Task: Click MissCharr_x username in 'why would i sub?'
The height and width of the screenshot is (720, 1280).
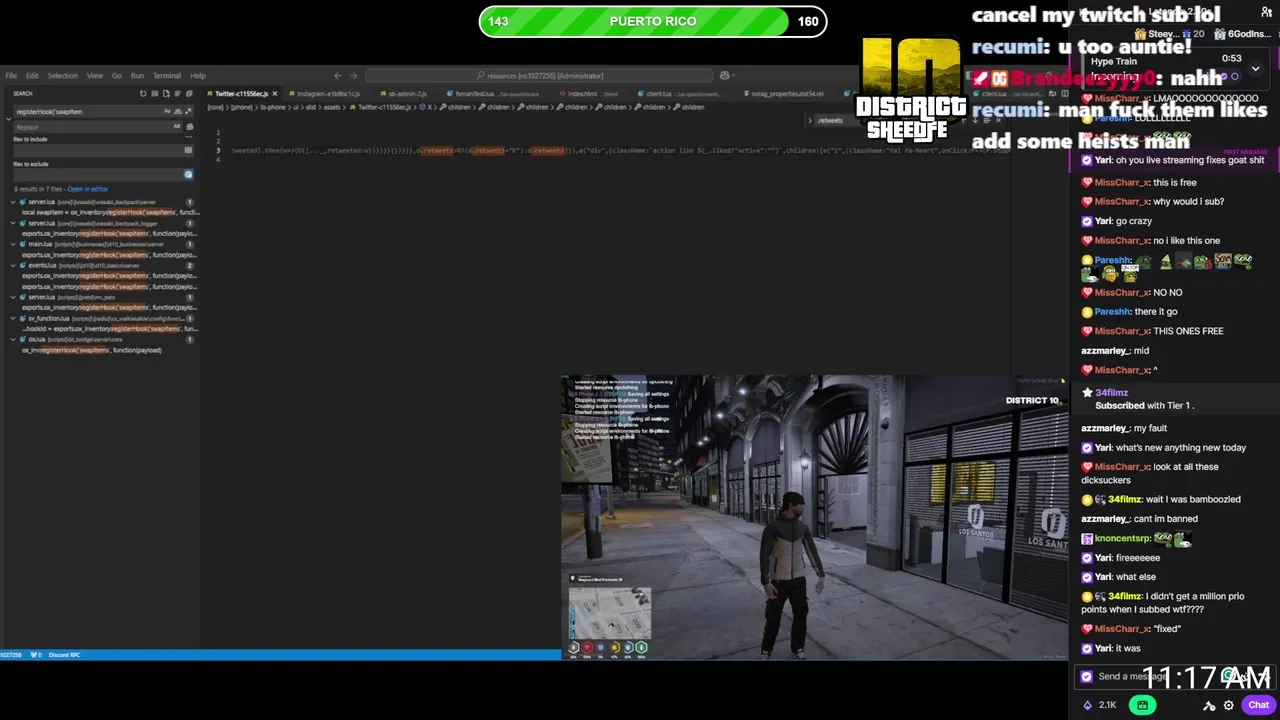Action: [1122, 201]
